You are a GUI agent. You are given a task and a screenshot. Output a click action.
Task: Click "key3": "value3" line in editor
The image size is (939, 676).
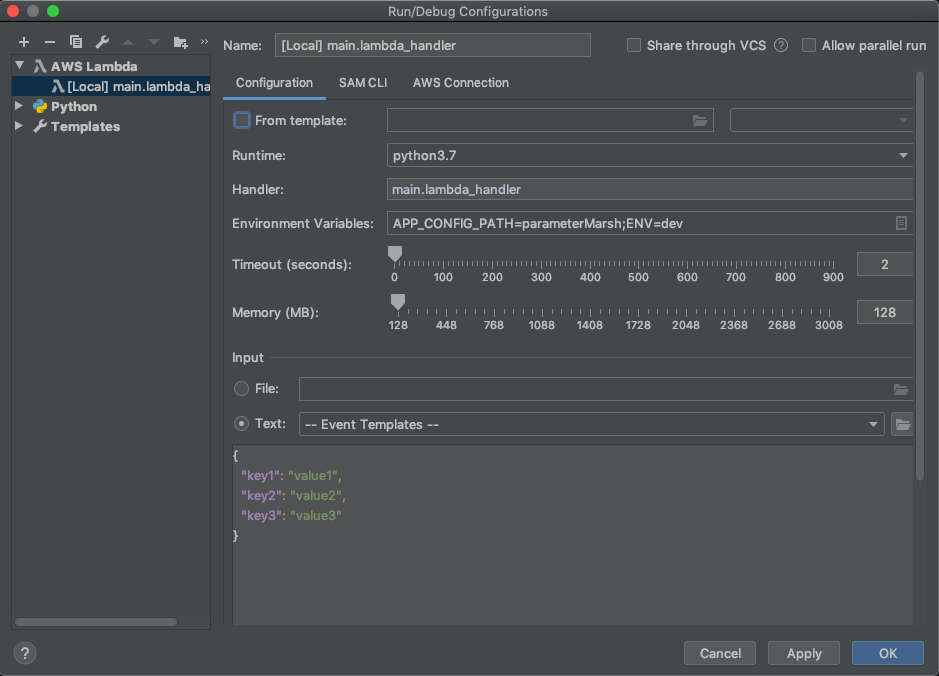pos(291,516)
